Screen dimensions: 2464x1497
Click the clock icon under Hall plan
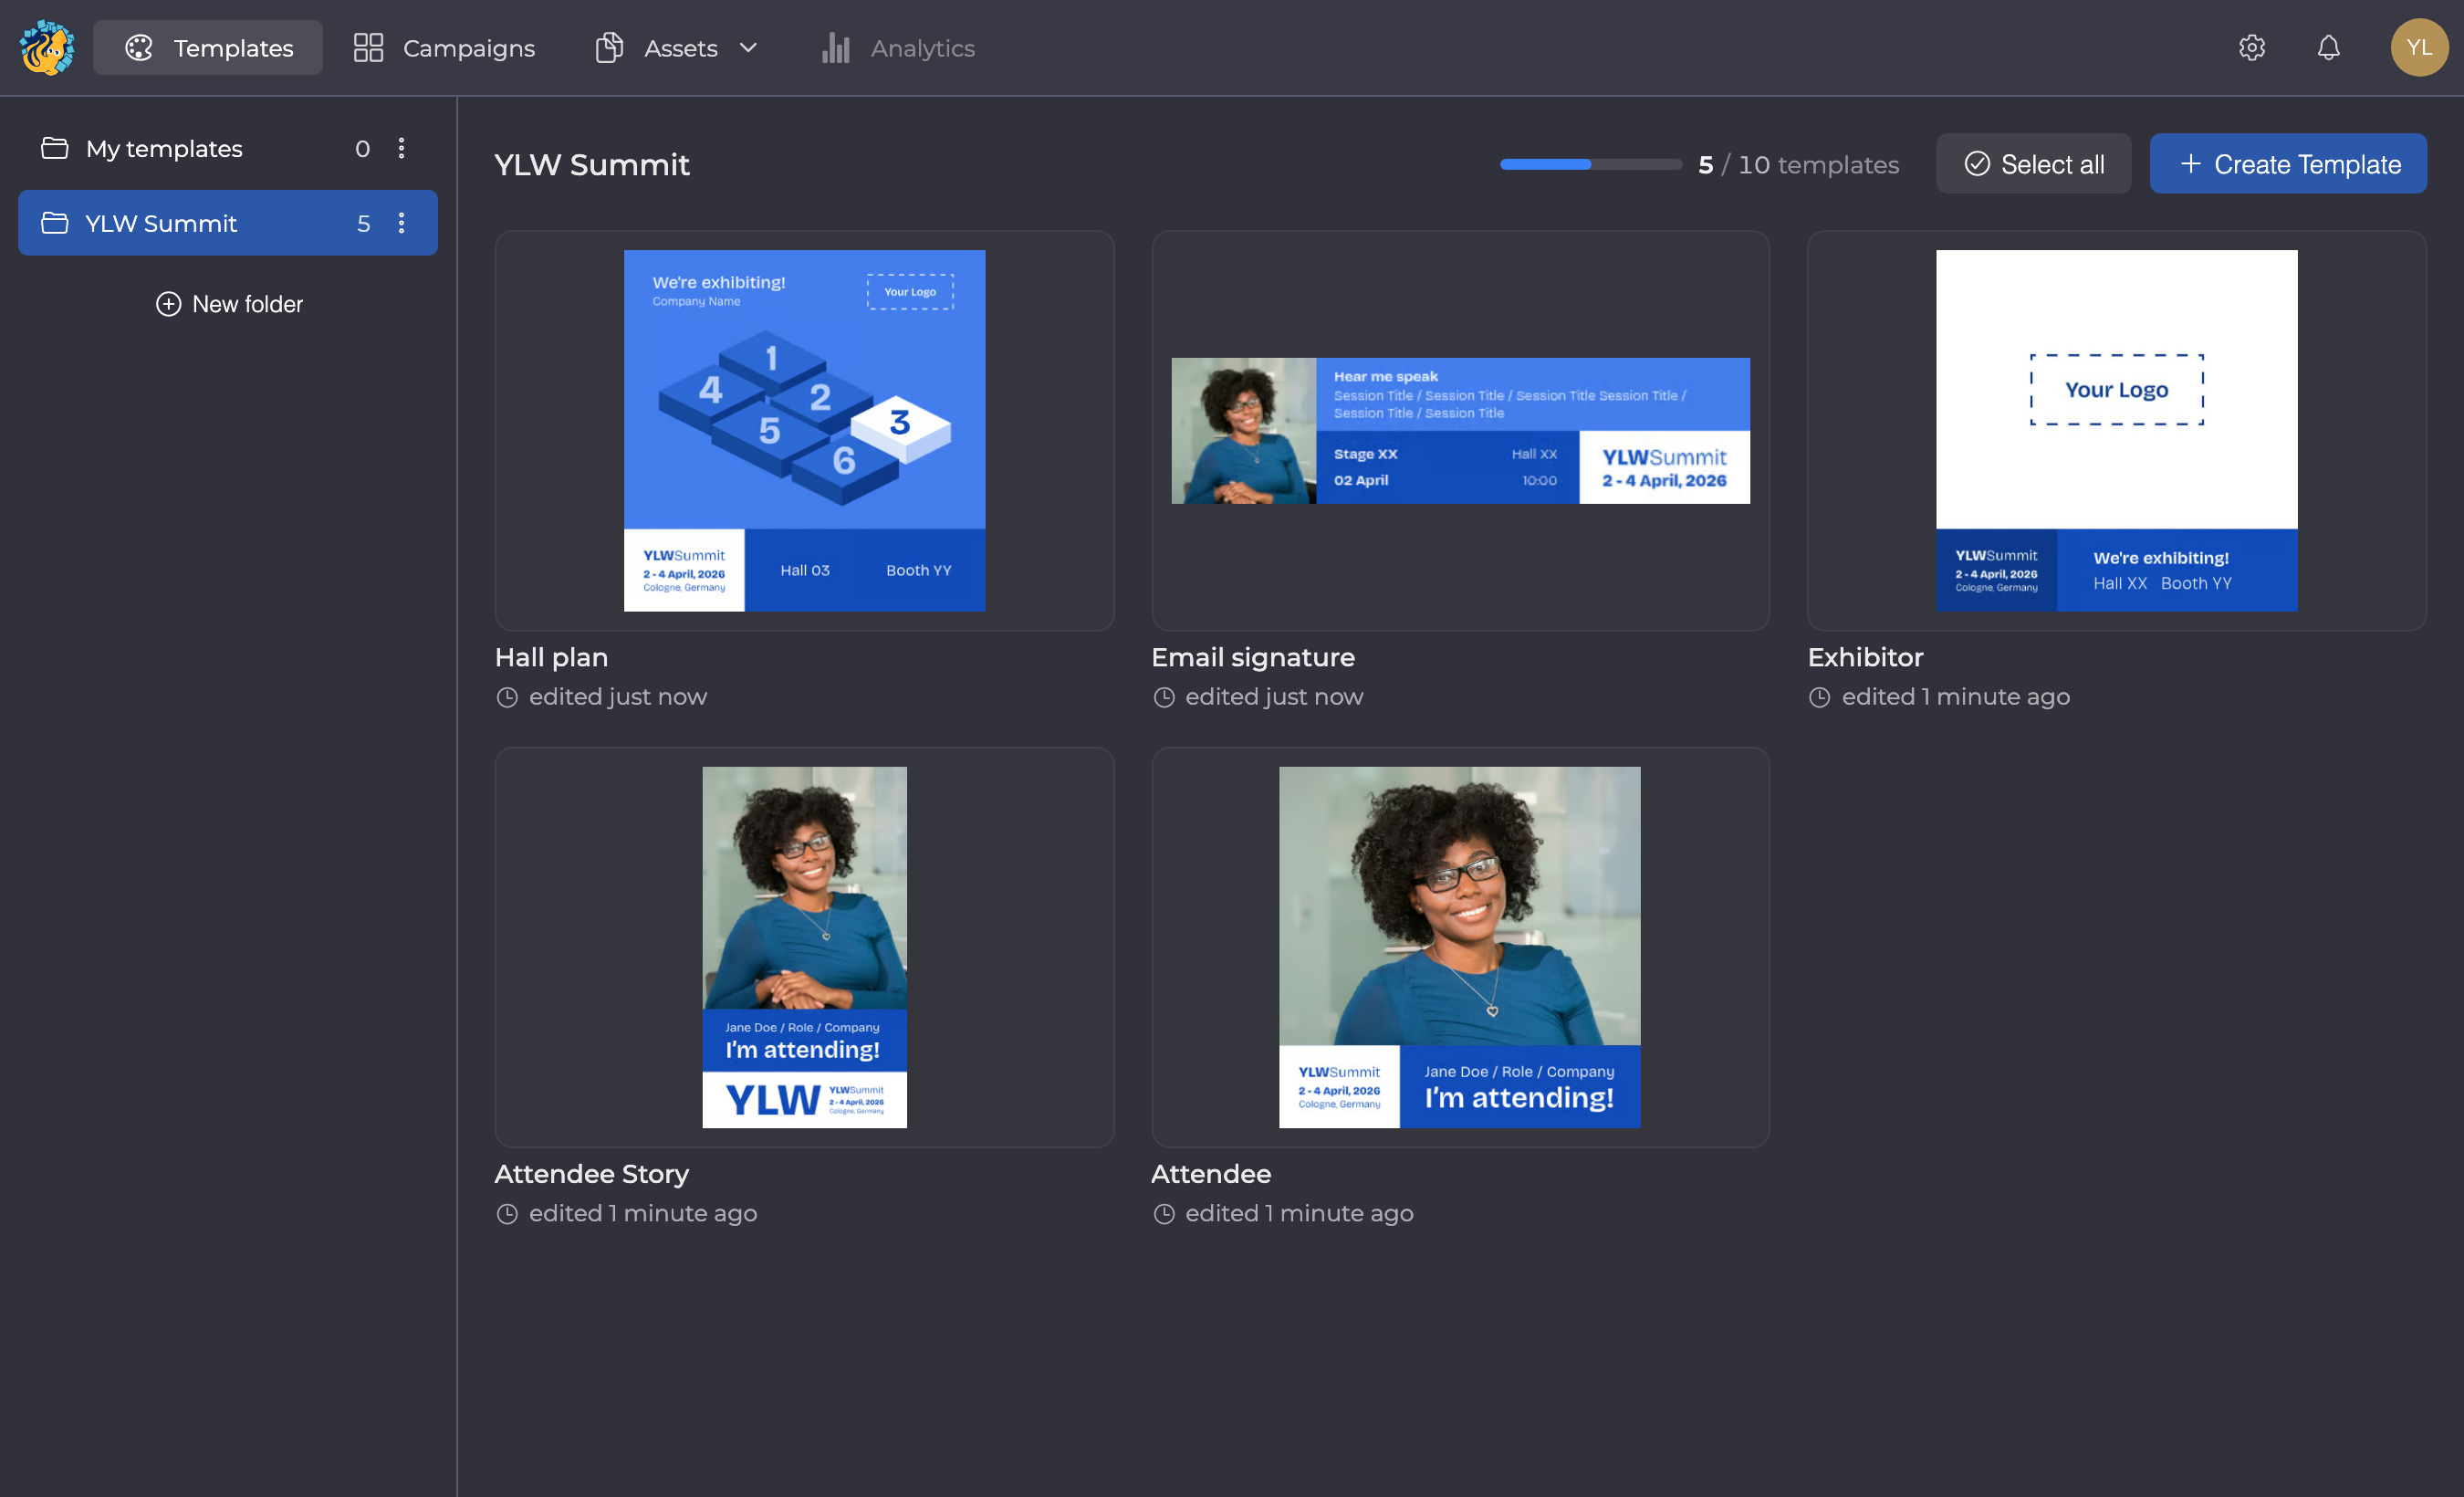507,697
